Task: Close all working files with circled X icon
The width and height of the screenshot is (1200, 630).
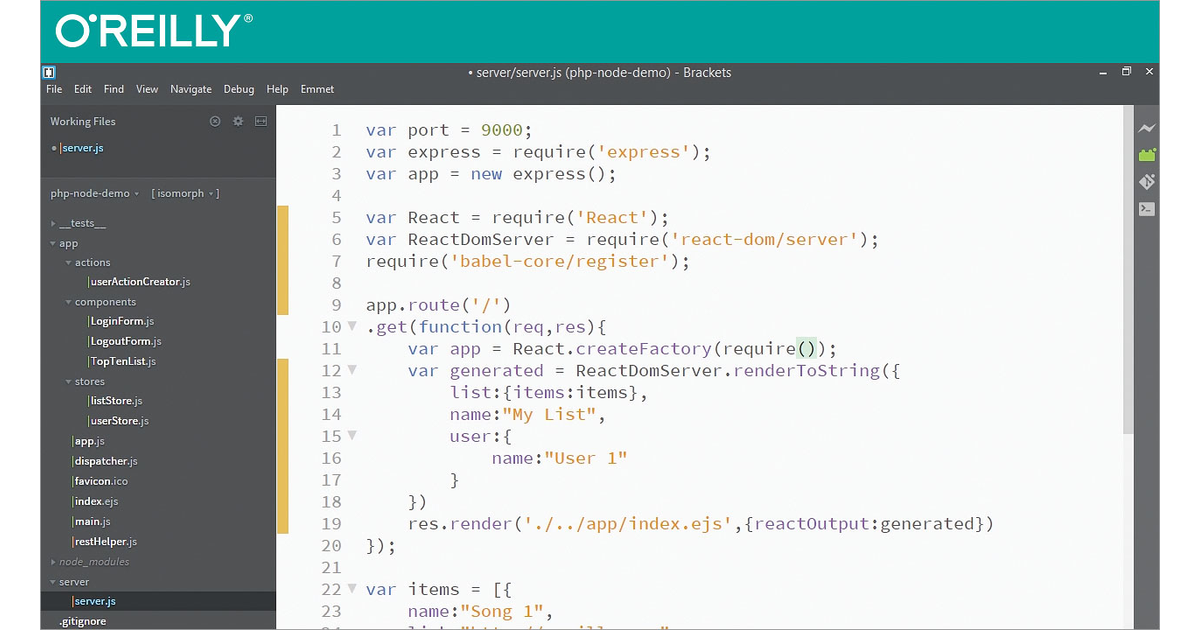Action: [x=215, y=121]
